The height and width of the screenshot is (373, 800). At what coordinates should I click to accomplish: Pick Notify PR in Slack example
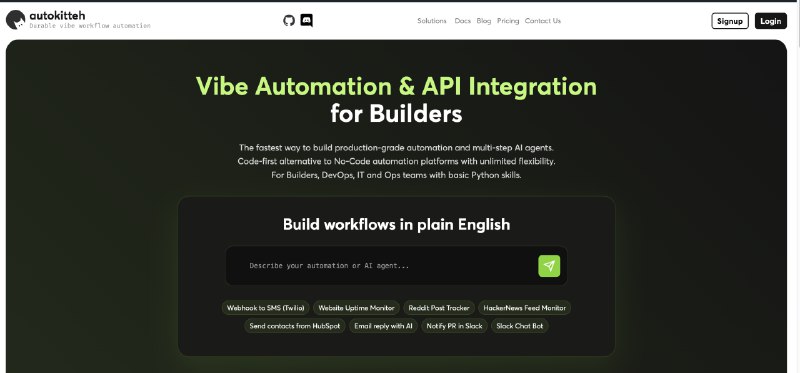point(454,326)
